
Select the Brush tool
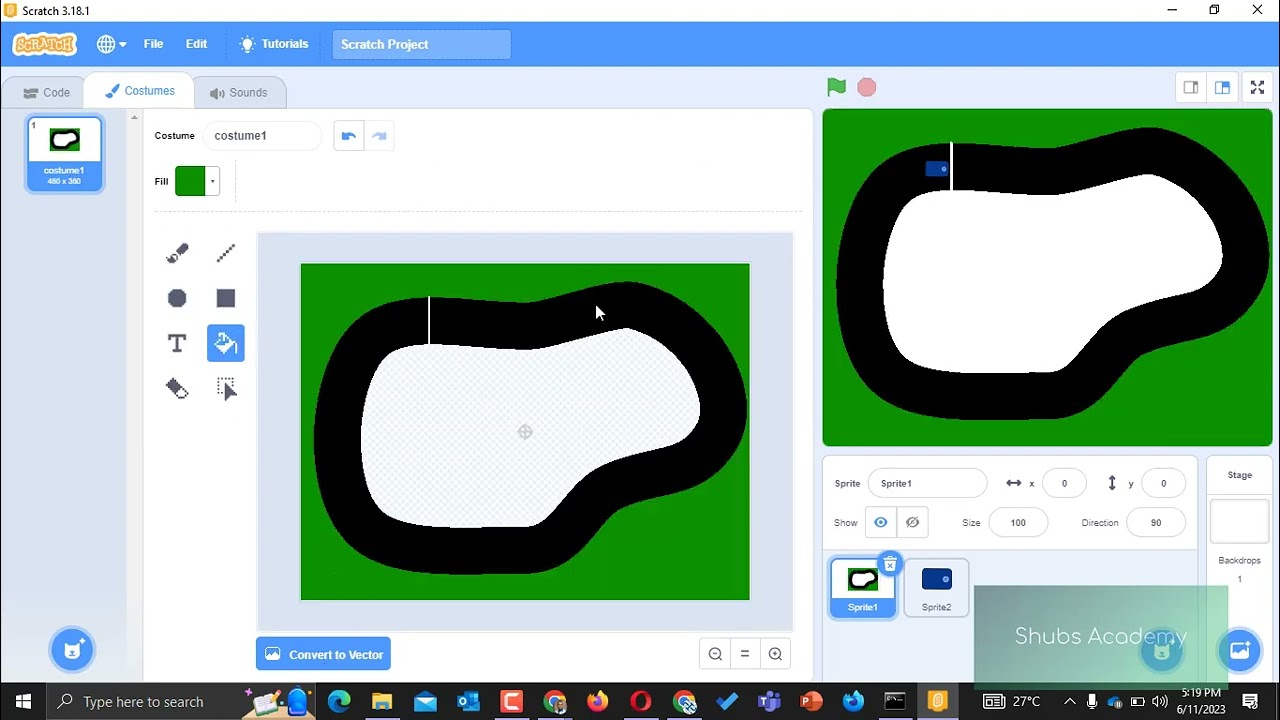[177, 254]
